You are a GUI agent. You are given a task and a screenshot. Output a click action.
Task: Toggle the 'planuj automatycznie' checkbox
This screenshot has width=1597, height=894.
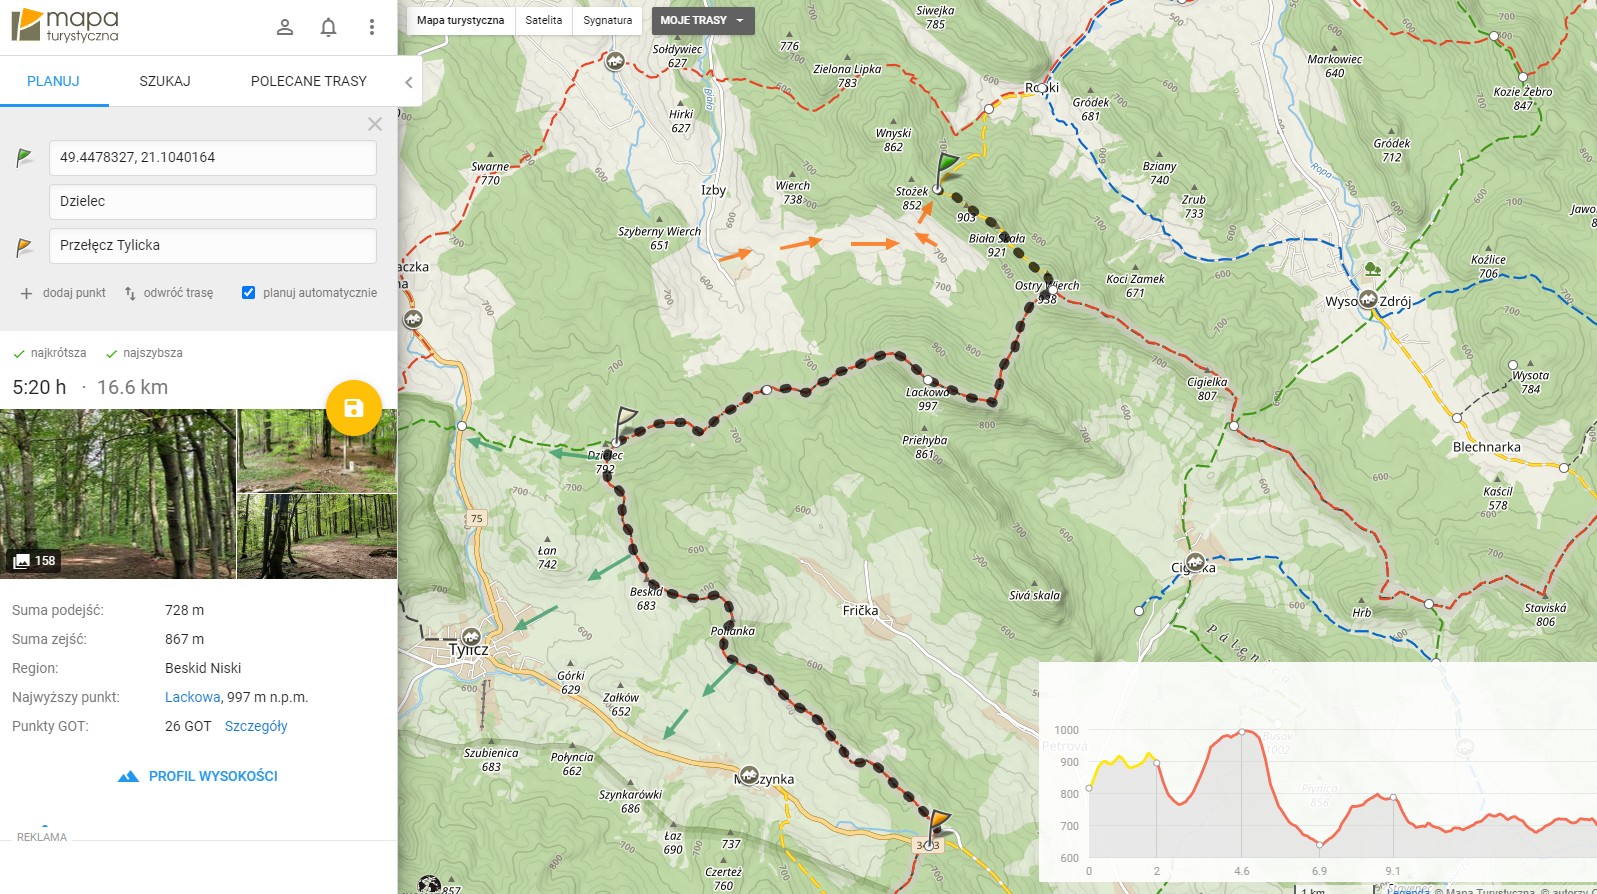click(248, 293)
